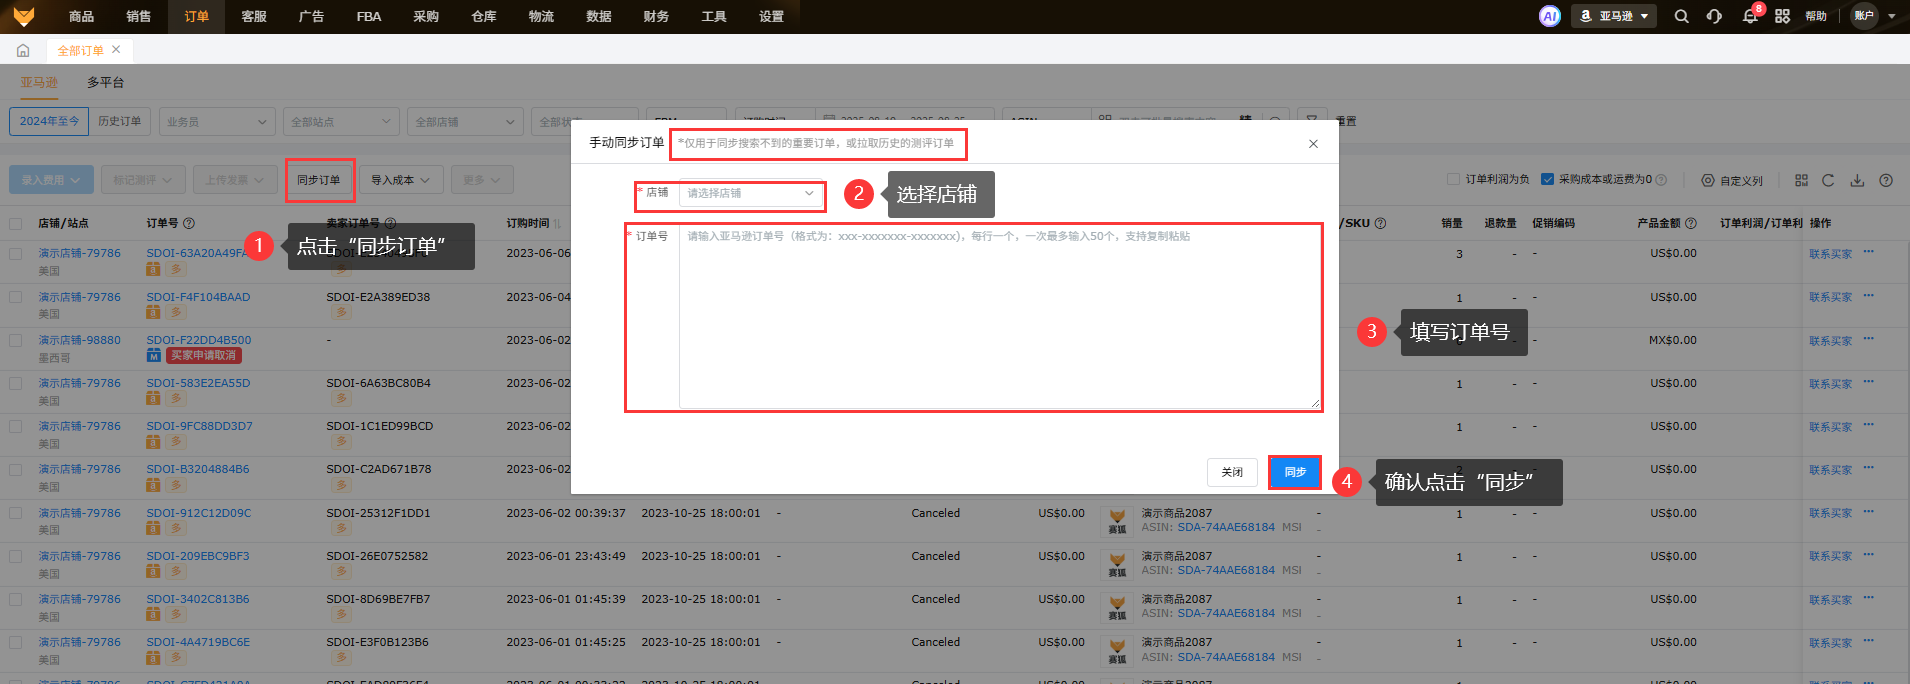Check the row for SDOI-B3204884B6
The height and width of the screenshot is (684, 1910).
pyautogui.click(x=16, y=469)
